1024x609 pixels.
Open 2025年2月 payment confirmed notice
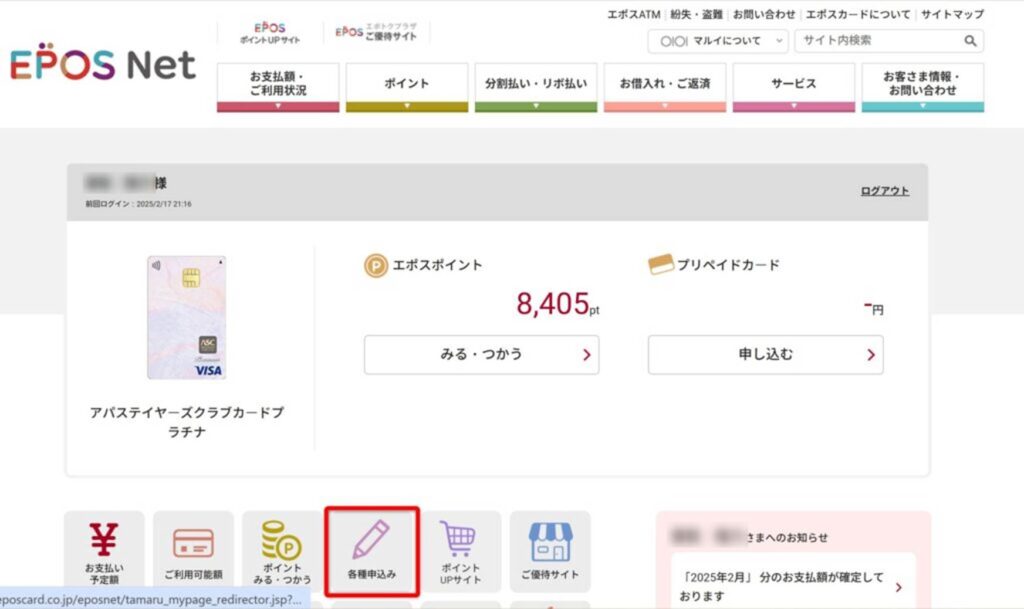(793, 586)
